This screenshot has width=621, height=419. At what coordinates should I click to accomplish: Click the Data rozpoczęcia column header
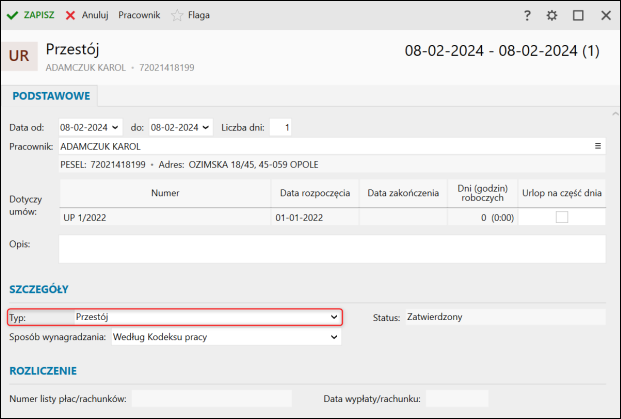315,193
